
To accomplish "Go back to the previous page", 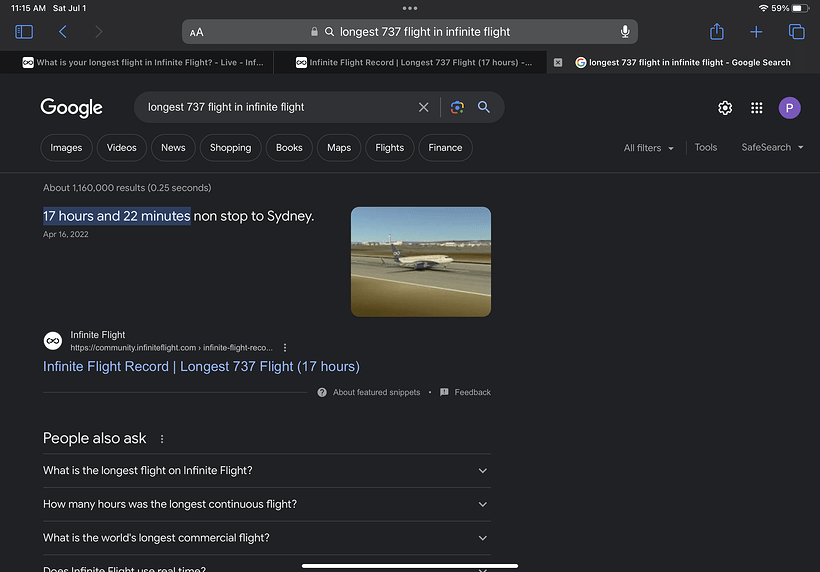I will click(63, 32).
